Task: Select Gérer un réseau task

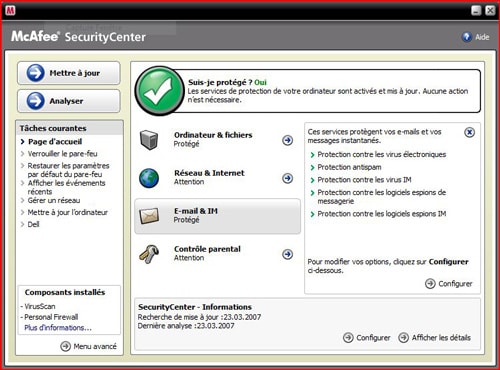Action: point(54,200)
